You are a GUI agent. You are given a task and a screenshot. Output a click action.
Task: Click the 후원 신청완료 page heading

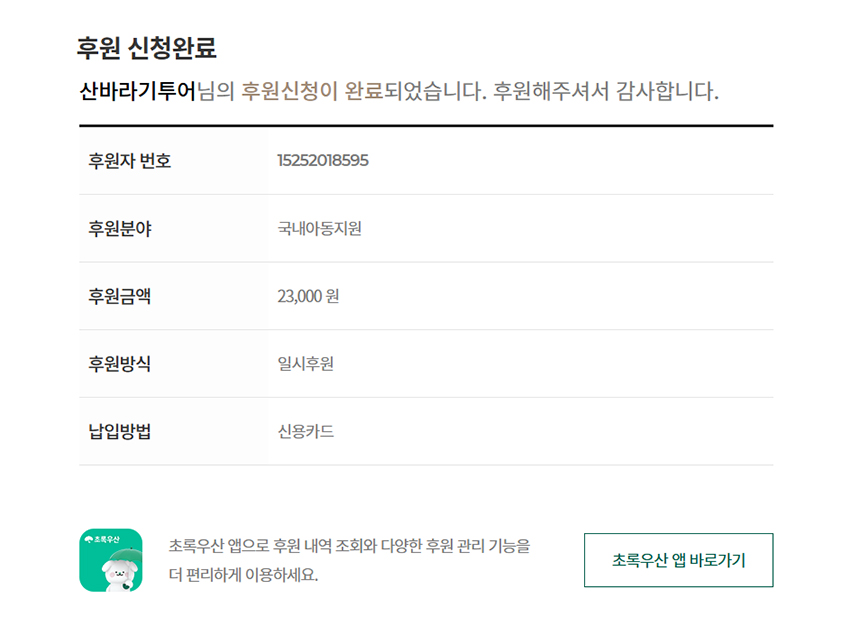pyautogui.click(x=146, y=48)
